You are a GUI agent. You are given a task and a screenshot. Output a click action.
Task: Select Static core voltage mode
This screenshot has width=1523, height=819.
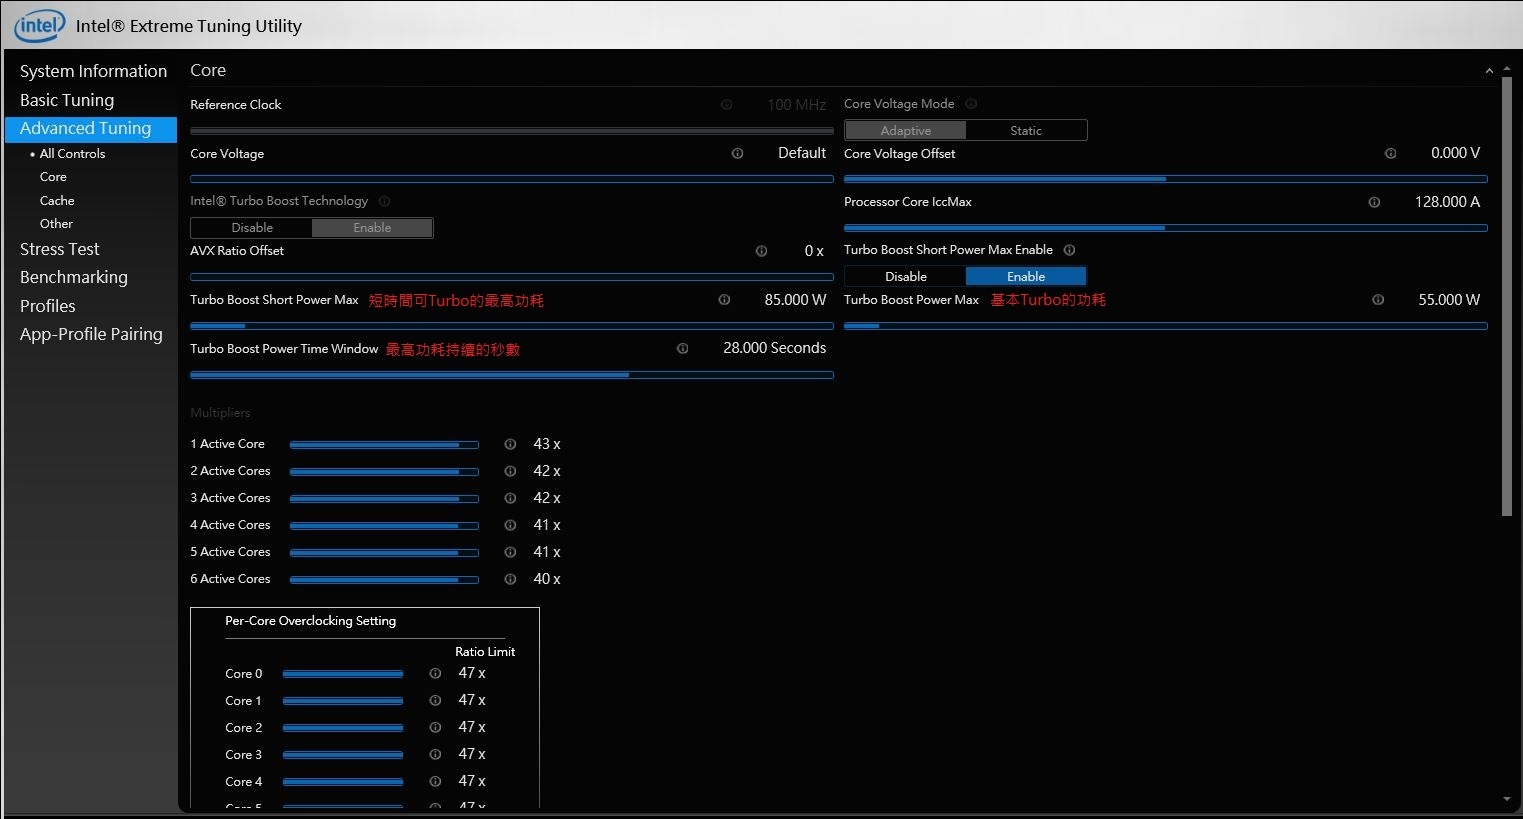click(1026, 131)
